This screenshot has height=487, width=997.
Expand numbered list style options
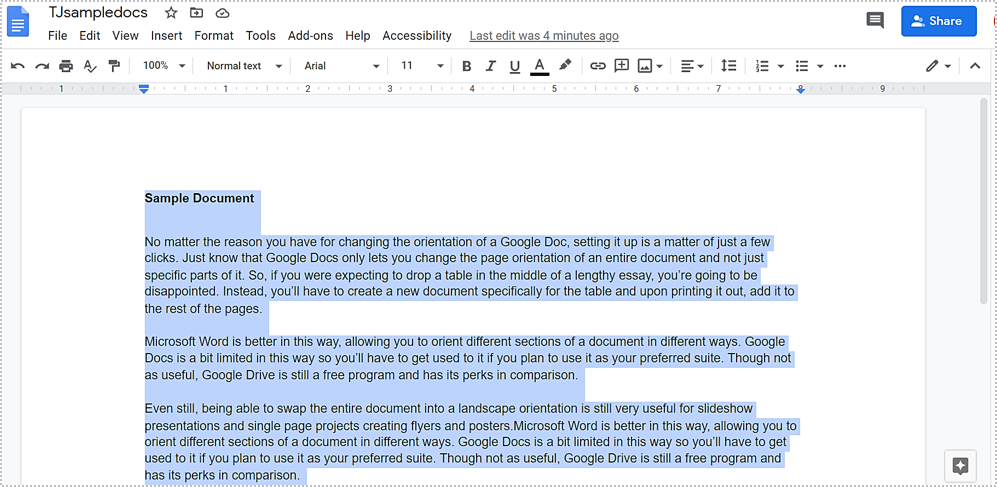(x=781, y=66)
